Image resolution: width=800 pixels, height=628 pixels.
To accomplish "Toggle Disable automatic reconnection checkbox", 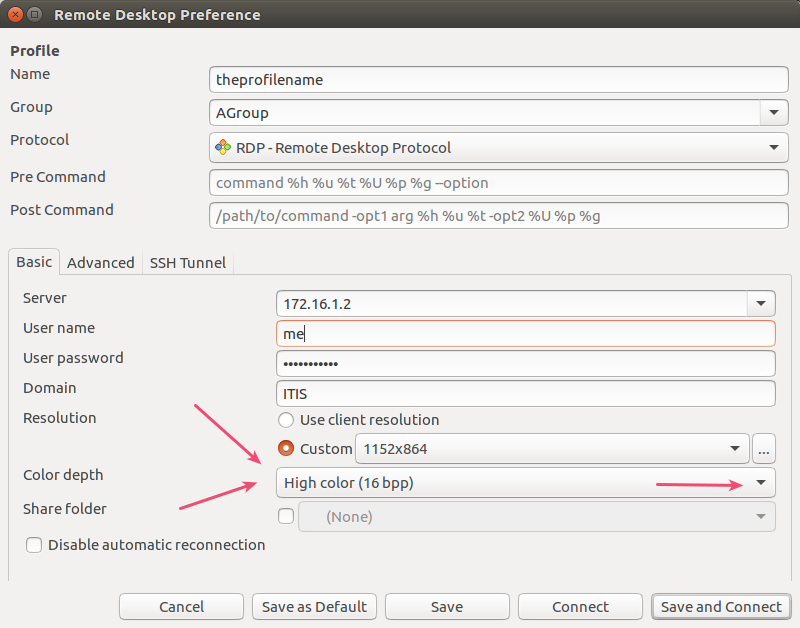I will pyautogui.click(x=34, y=545).
